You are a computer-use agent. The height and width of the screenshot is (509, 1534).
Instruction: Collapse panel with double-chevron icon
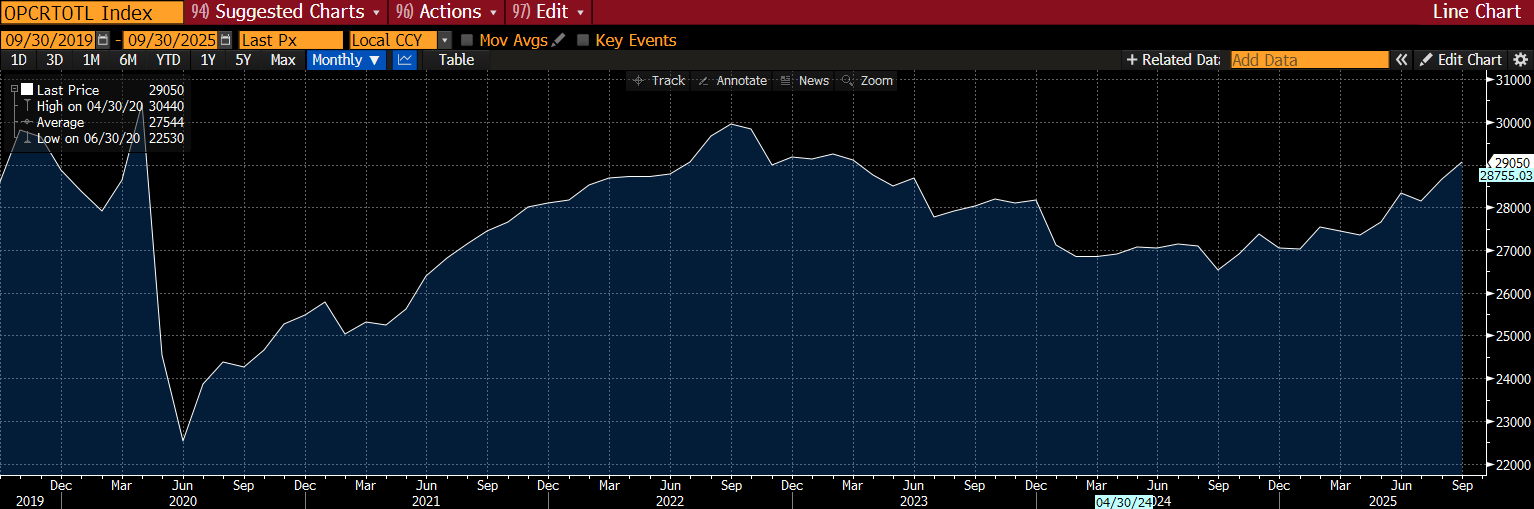[x=1402, y=60]
